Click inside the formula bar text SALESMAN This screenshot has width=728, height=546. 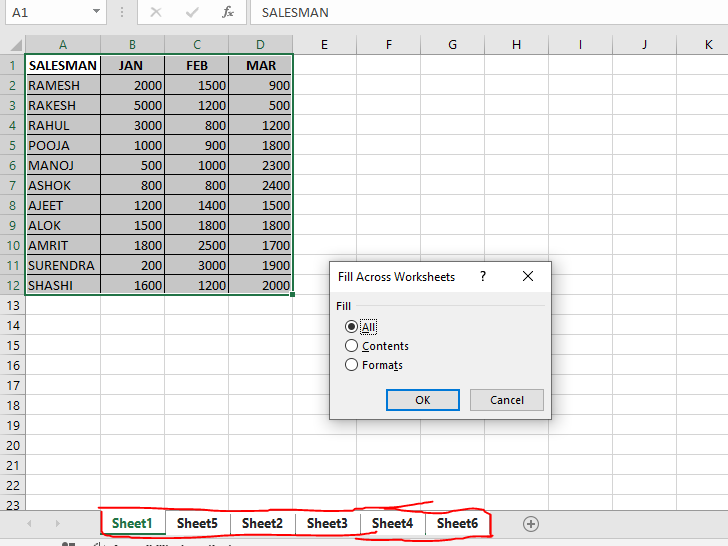pos(296,13)
